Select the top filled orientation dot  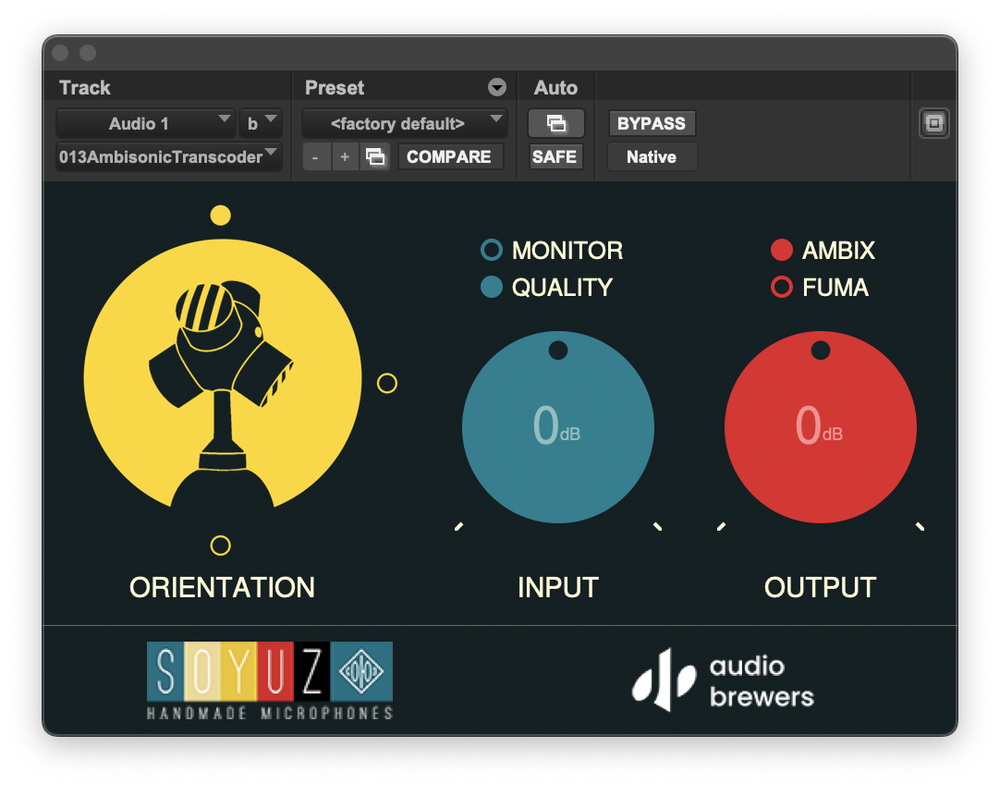[x=221, y=215]
